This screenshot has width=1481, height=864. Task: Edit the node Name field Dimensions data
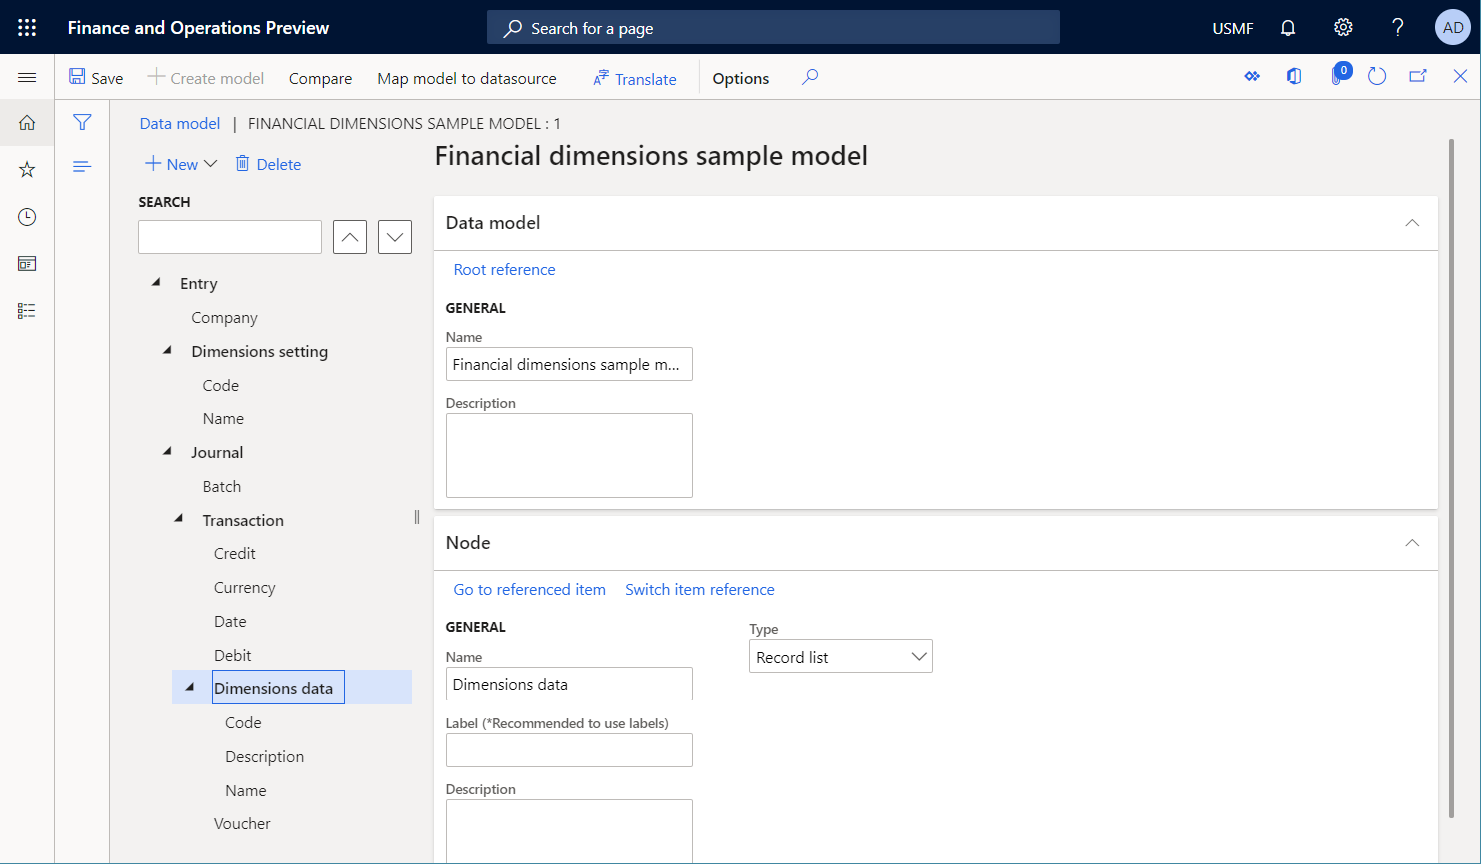569,684
